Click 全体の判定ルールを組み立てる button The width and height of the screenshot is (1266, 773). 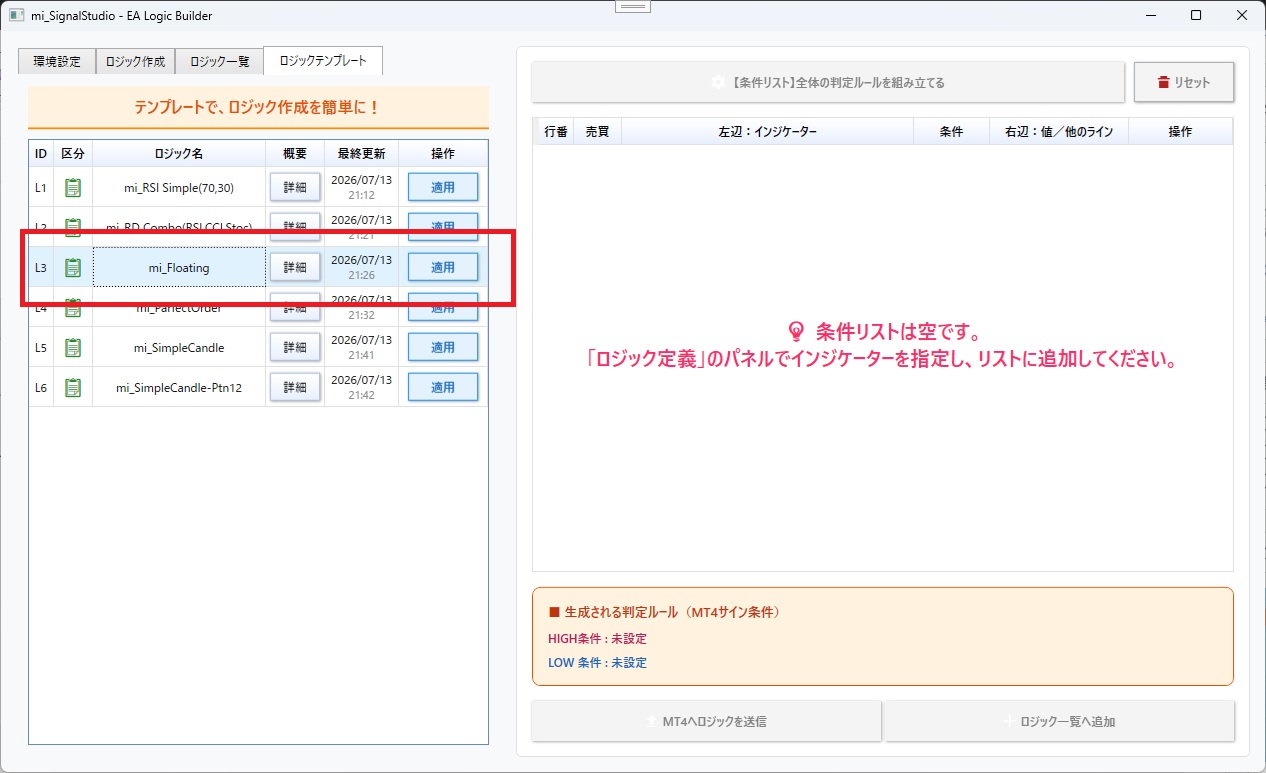[x=828, y=82]
